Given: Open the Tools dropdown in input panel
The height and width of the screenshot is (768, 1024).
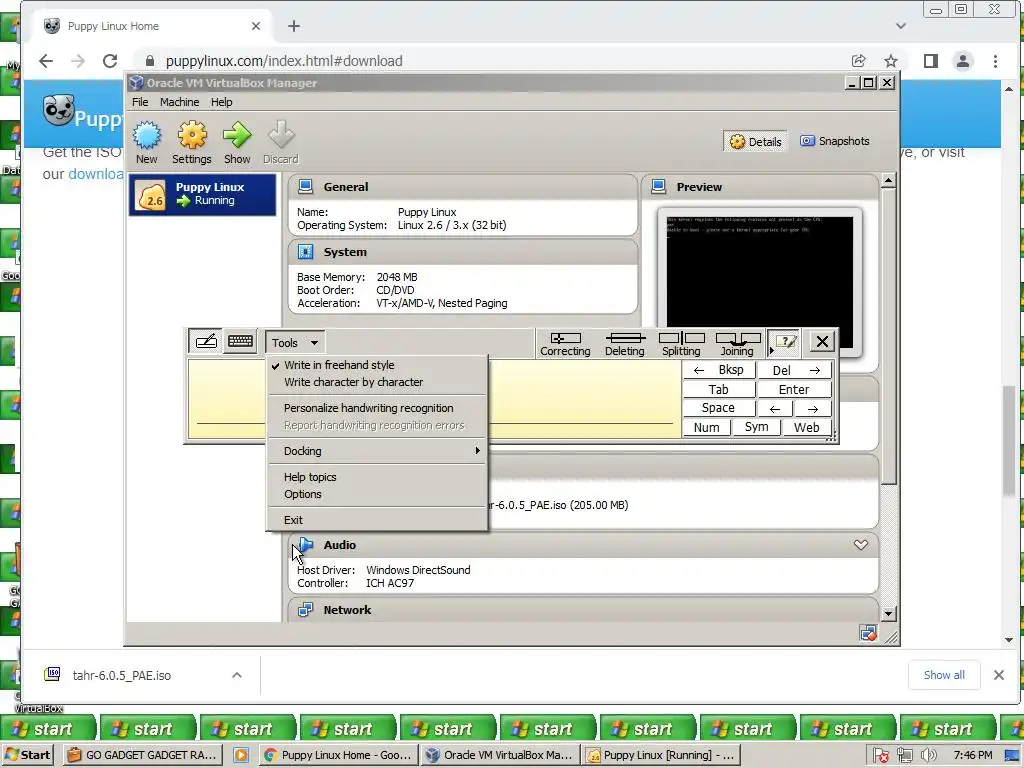Looking at the screenshot, I should pos(295,343).
